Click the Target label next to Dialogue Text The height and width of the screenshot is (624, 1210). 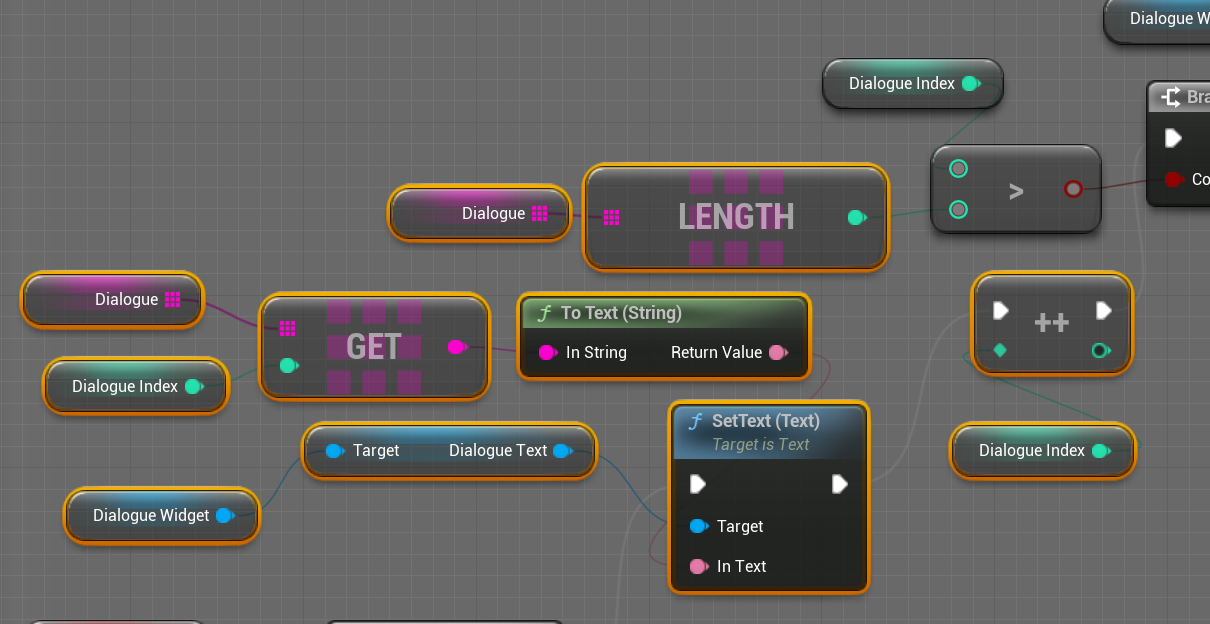click(376, 450)
